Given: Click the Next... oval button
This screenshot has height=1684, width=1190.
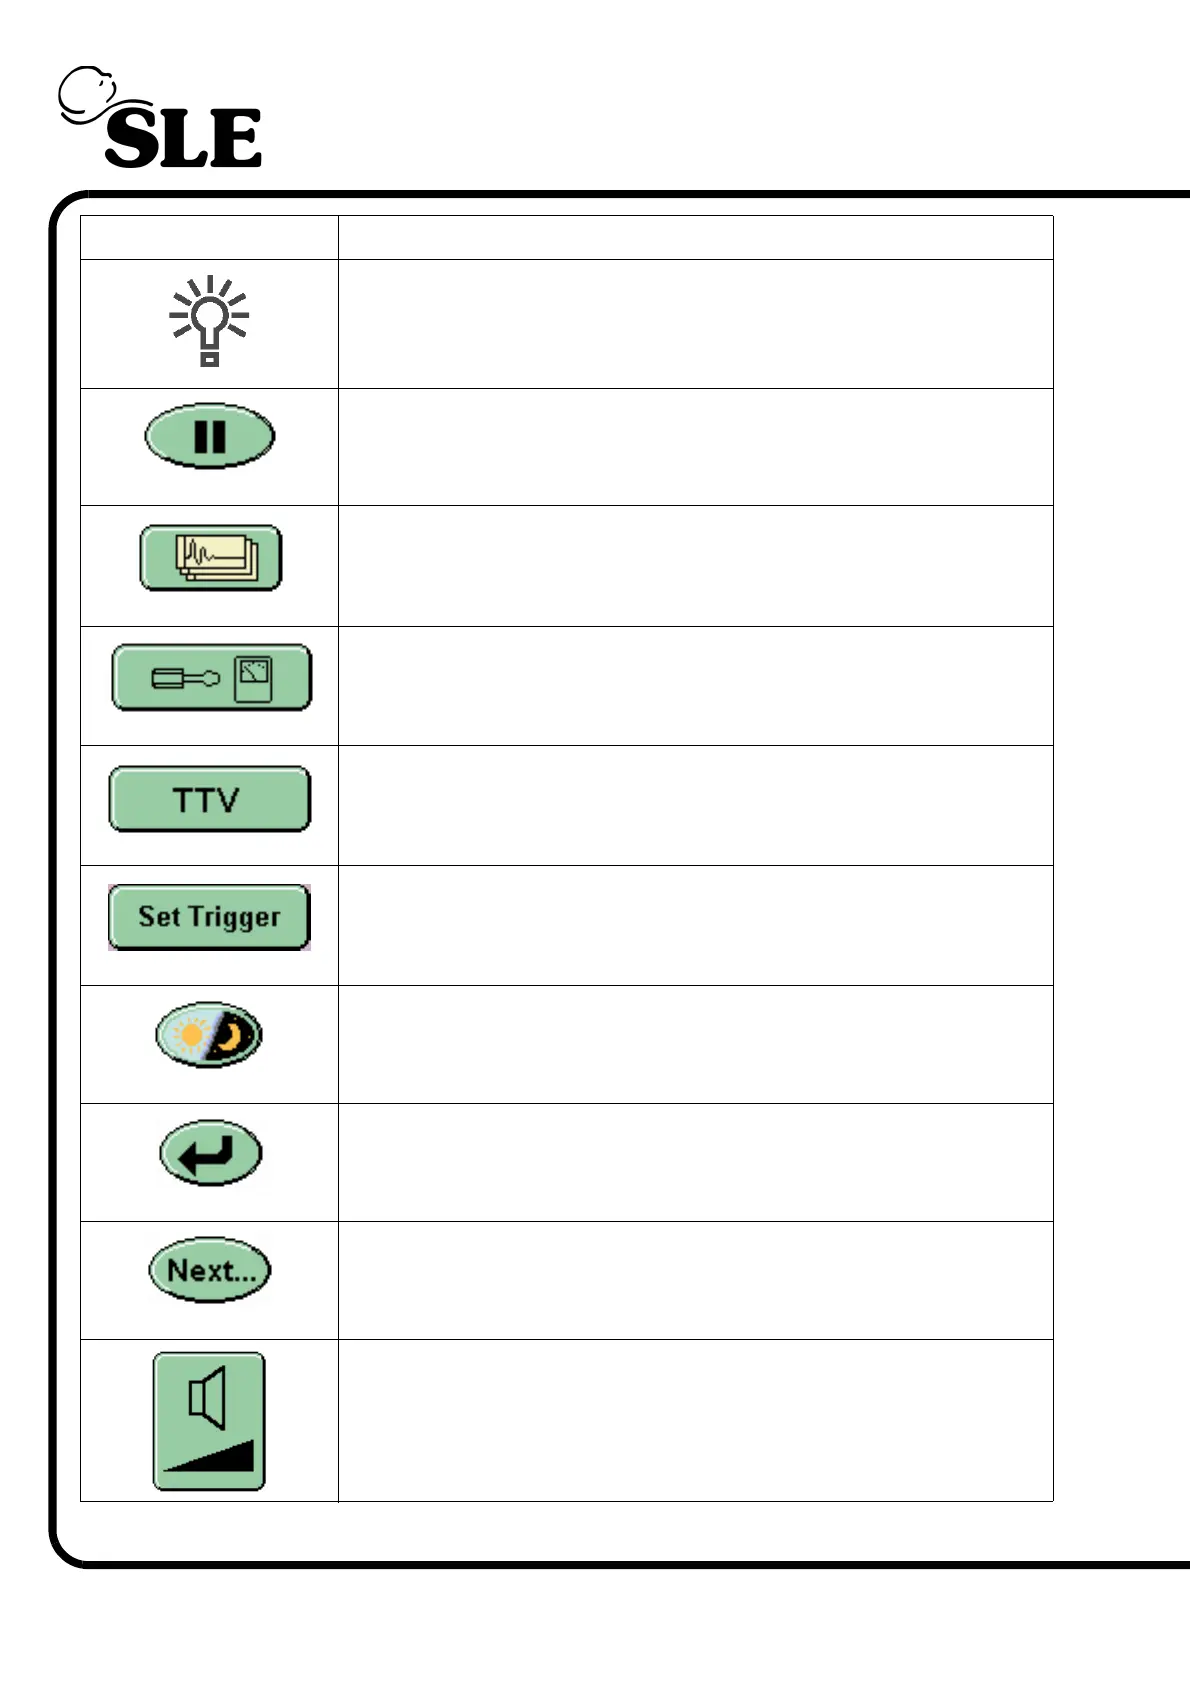Looking at the screenshot, I should [x=209, y=1271].
